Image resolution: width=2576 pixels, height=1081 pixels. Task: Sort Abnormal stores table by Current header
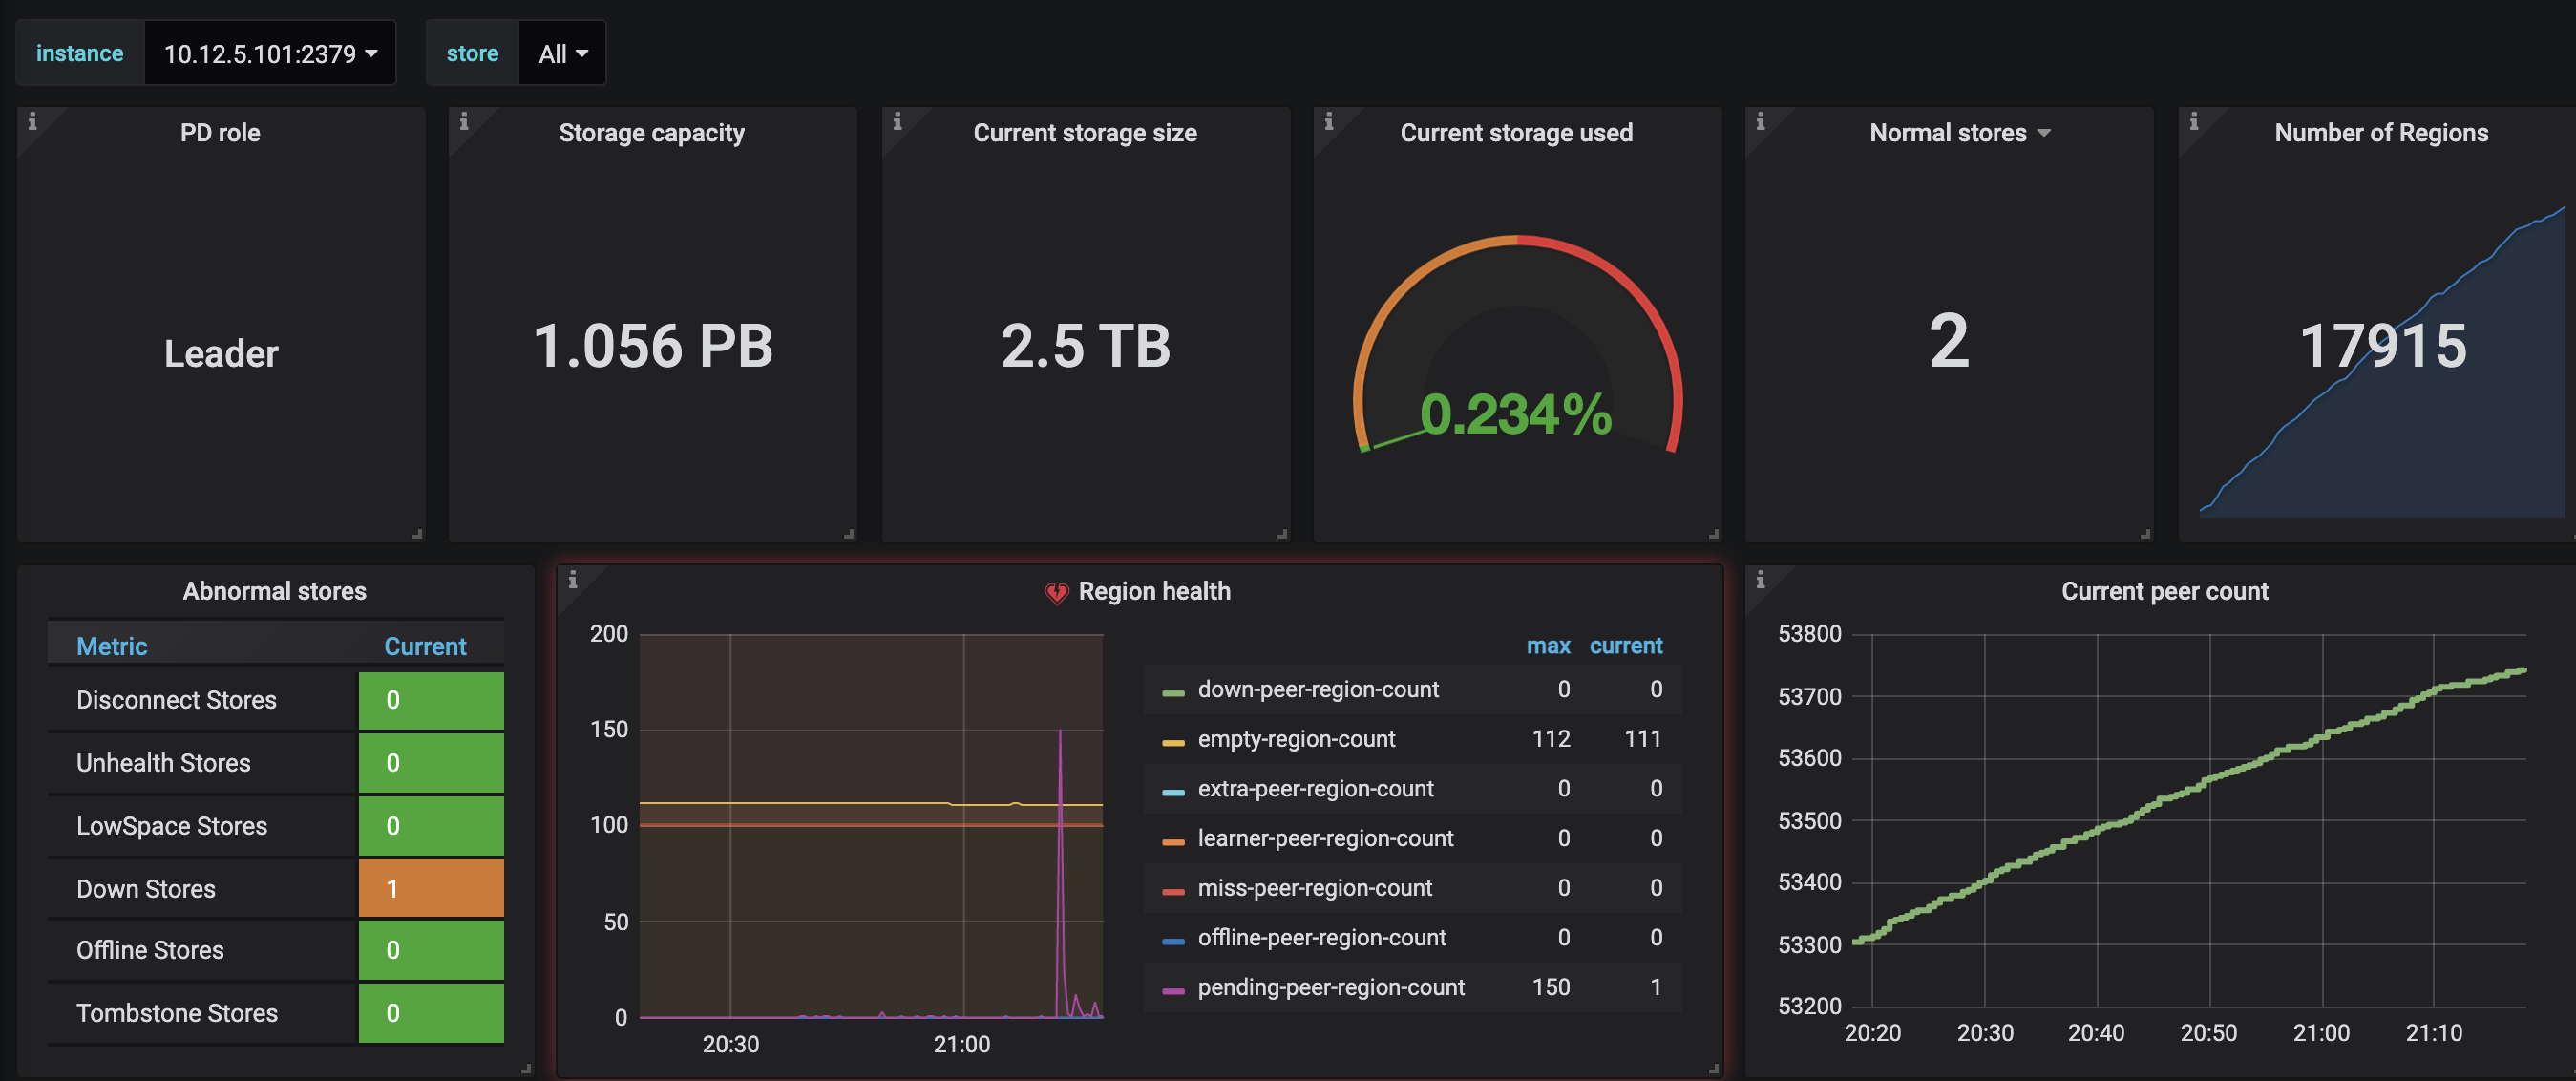pos(425,646)
